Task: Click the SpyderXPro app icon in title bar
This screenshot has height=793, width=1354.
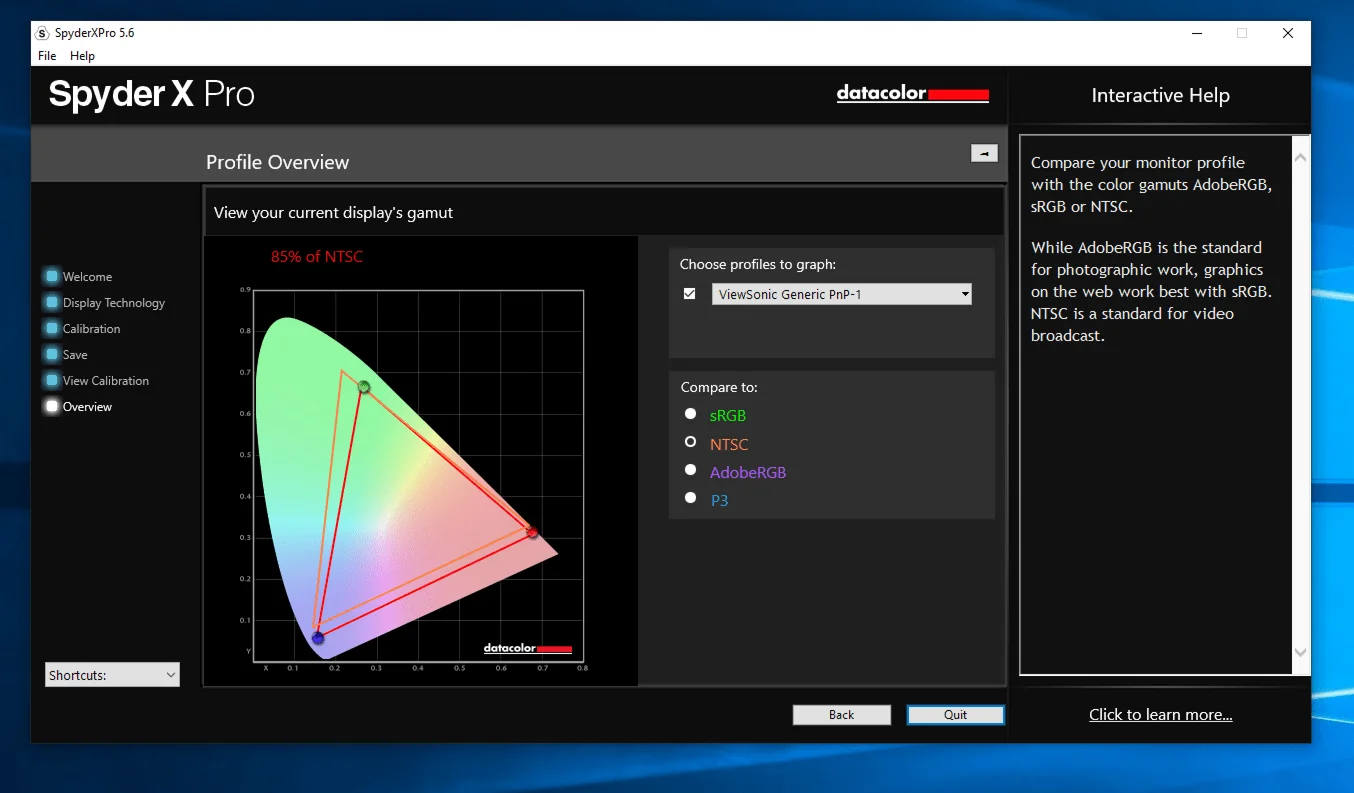Action: click(x=42, y=33)
